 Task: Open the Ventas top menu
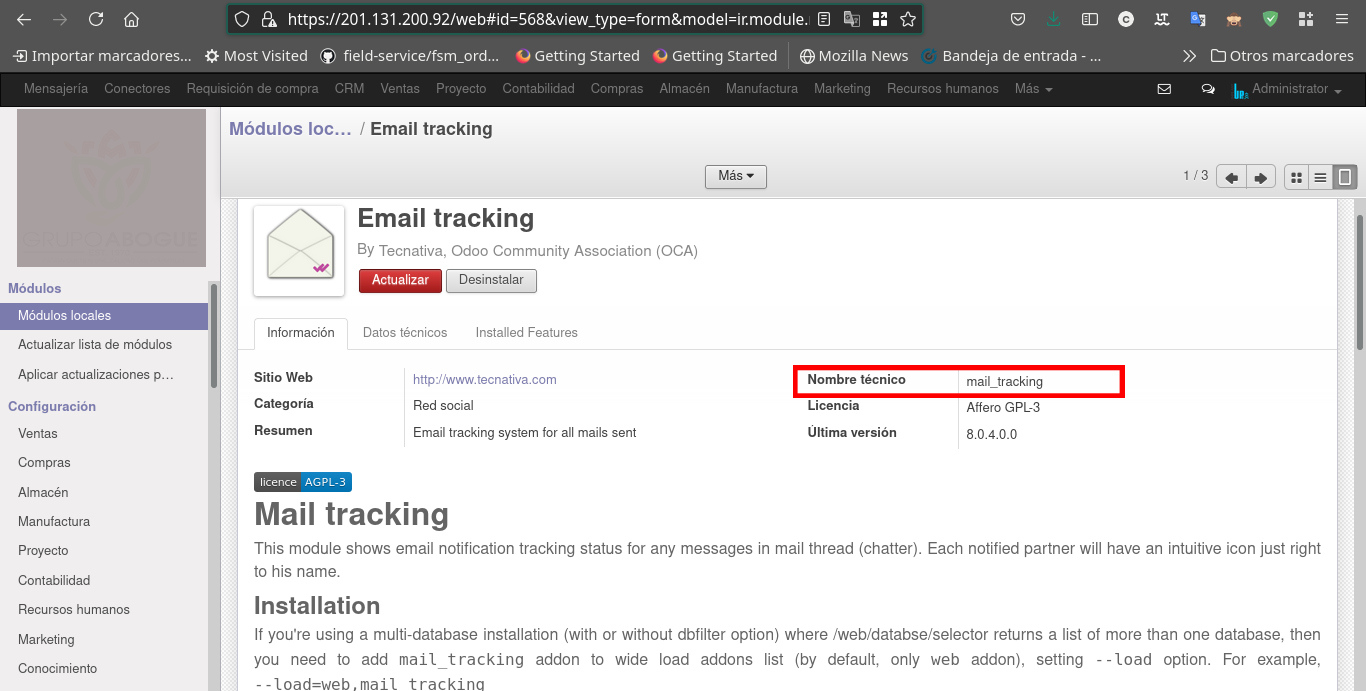(400, 89)
